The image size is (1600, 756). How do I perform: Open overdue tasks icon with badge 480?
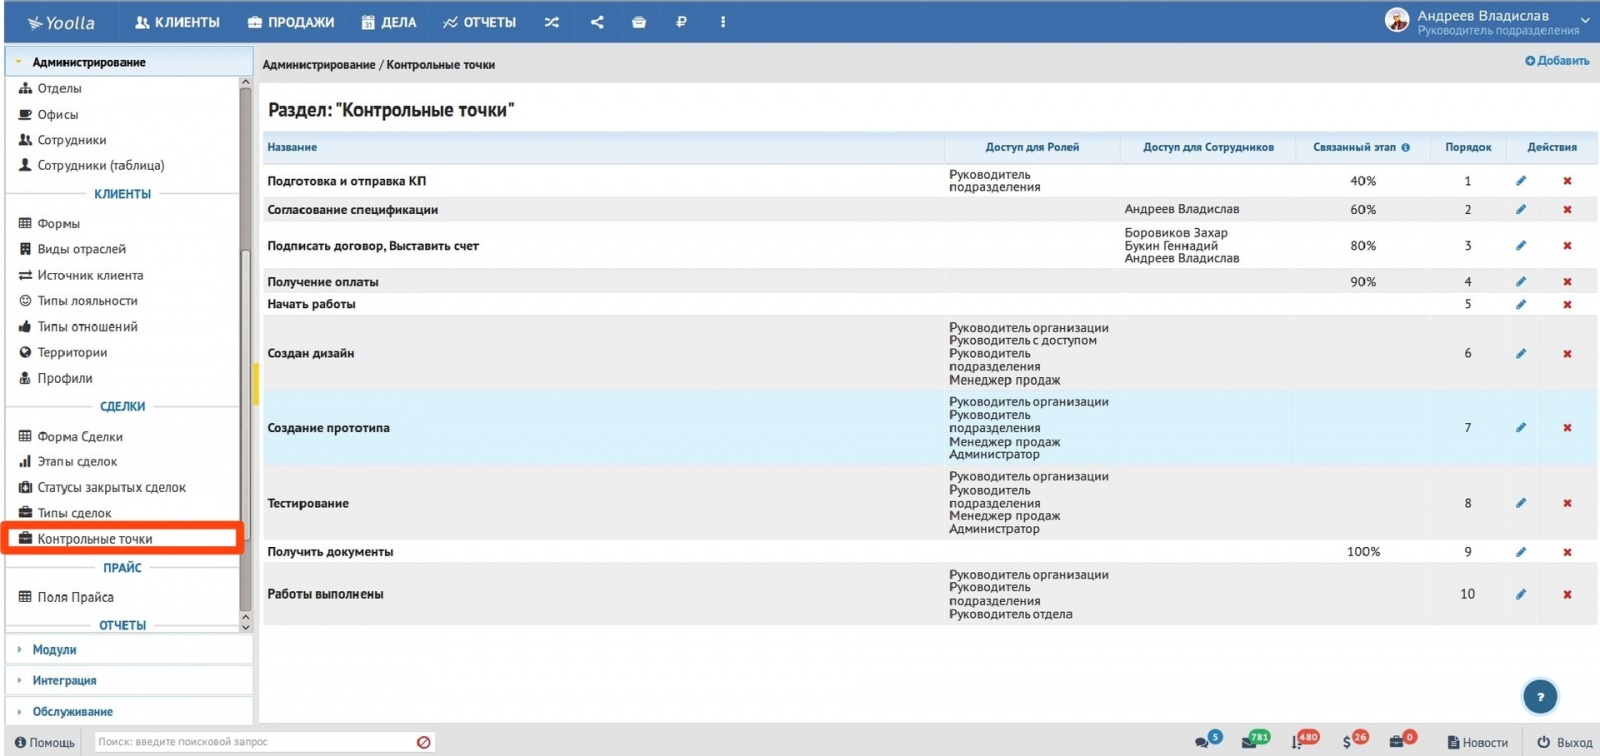(x=1304, y=741)
